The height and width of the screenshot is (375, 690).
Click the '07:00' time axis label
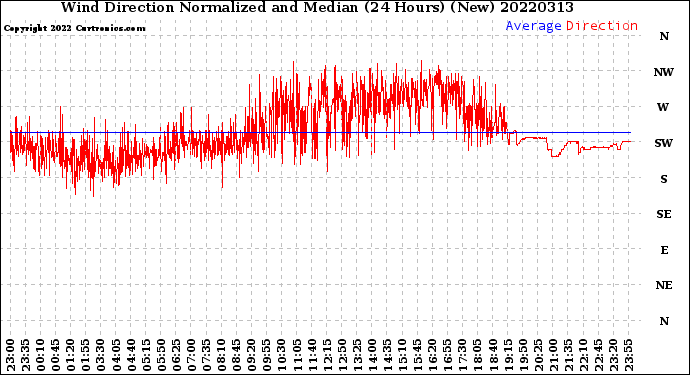pyautogui.click(x=191, y=355)
